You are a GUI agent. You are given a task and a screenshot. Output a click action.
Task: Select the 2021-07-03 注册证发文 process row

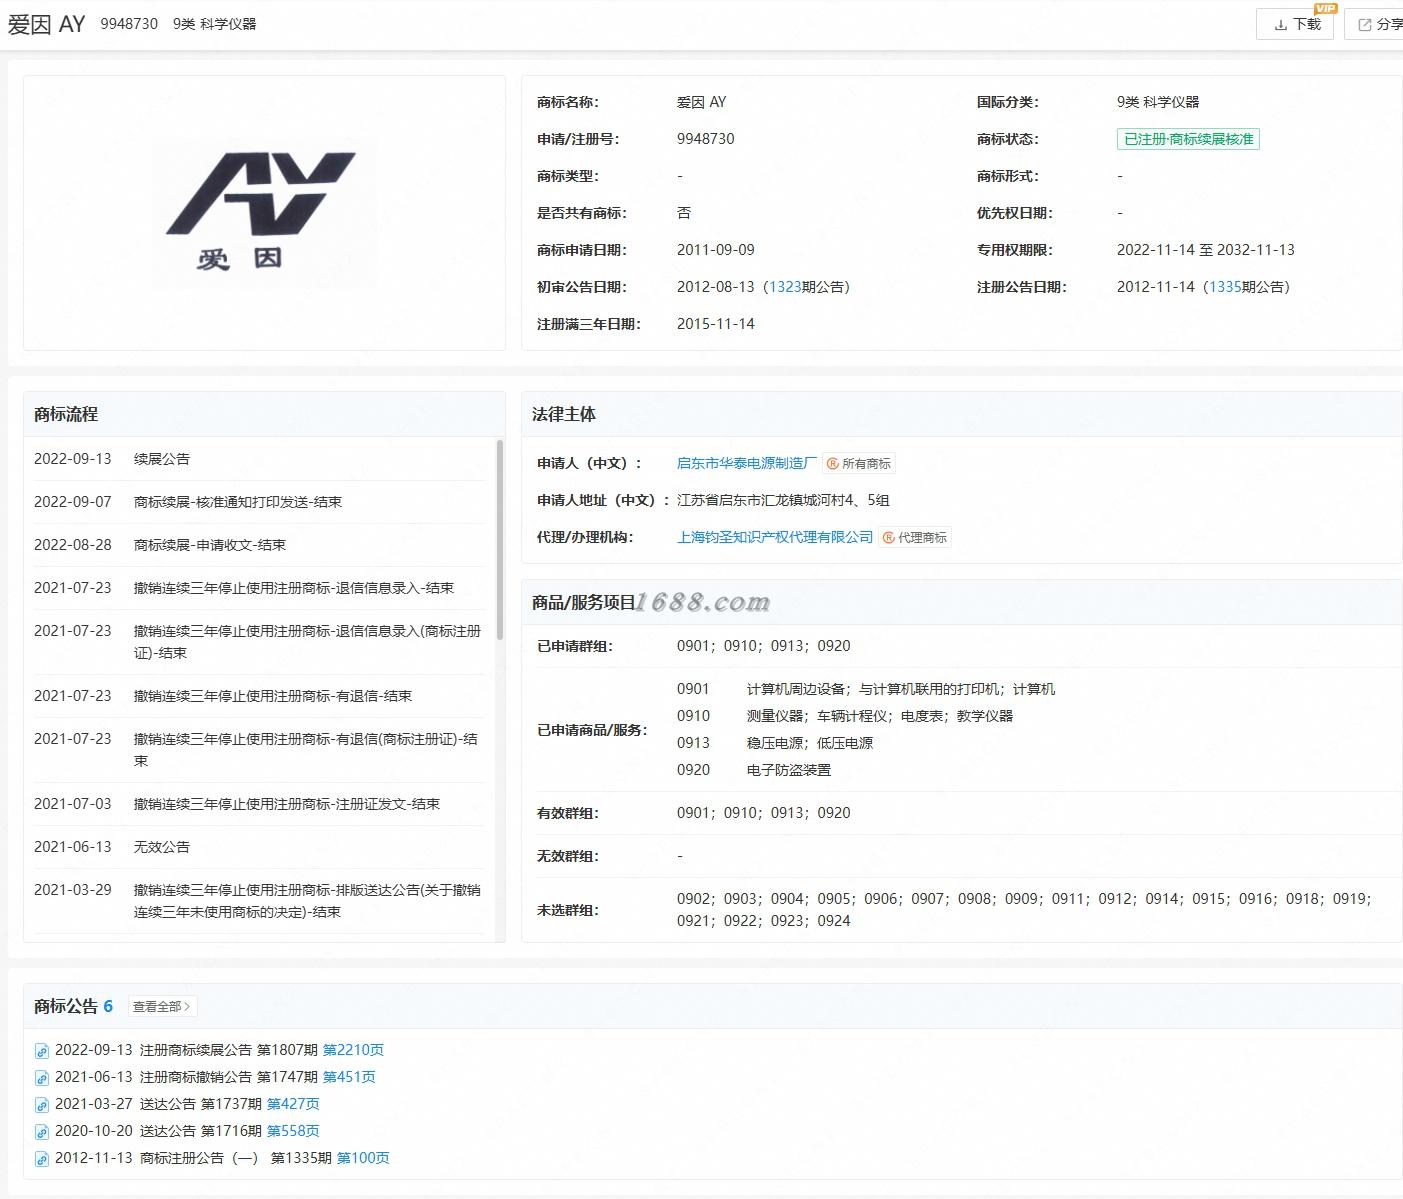[x=259, y=804]
